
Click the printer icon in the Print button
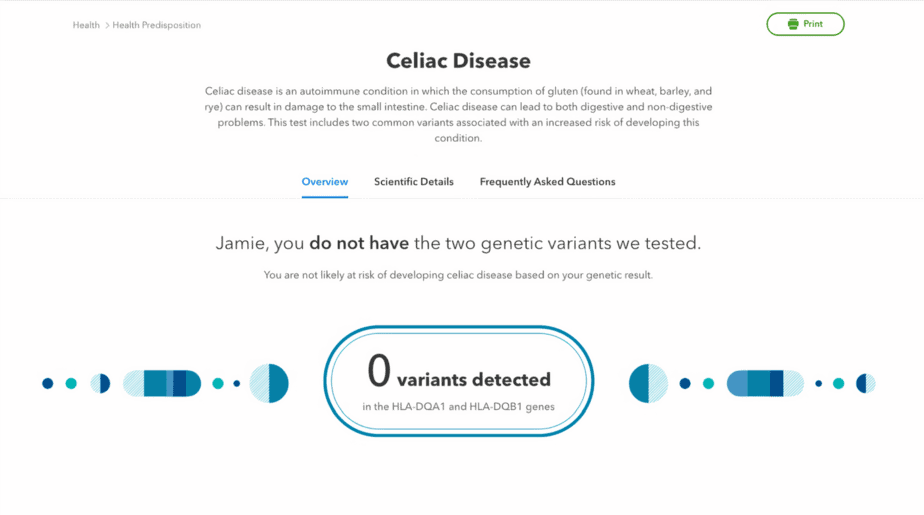pyautogui.click(x=793, y=24)
